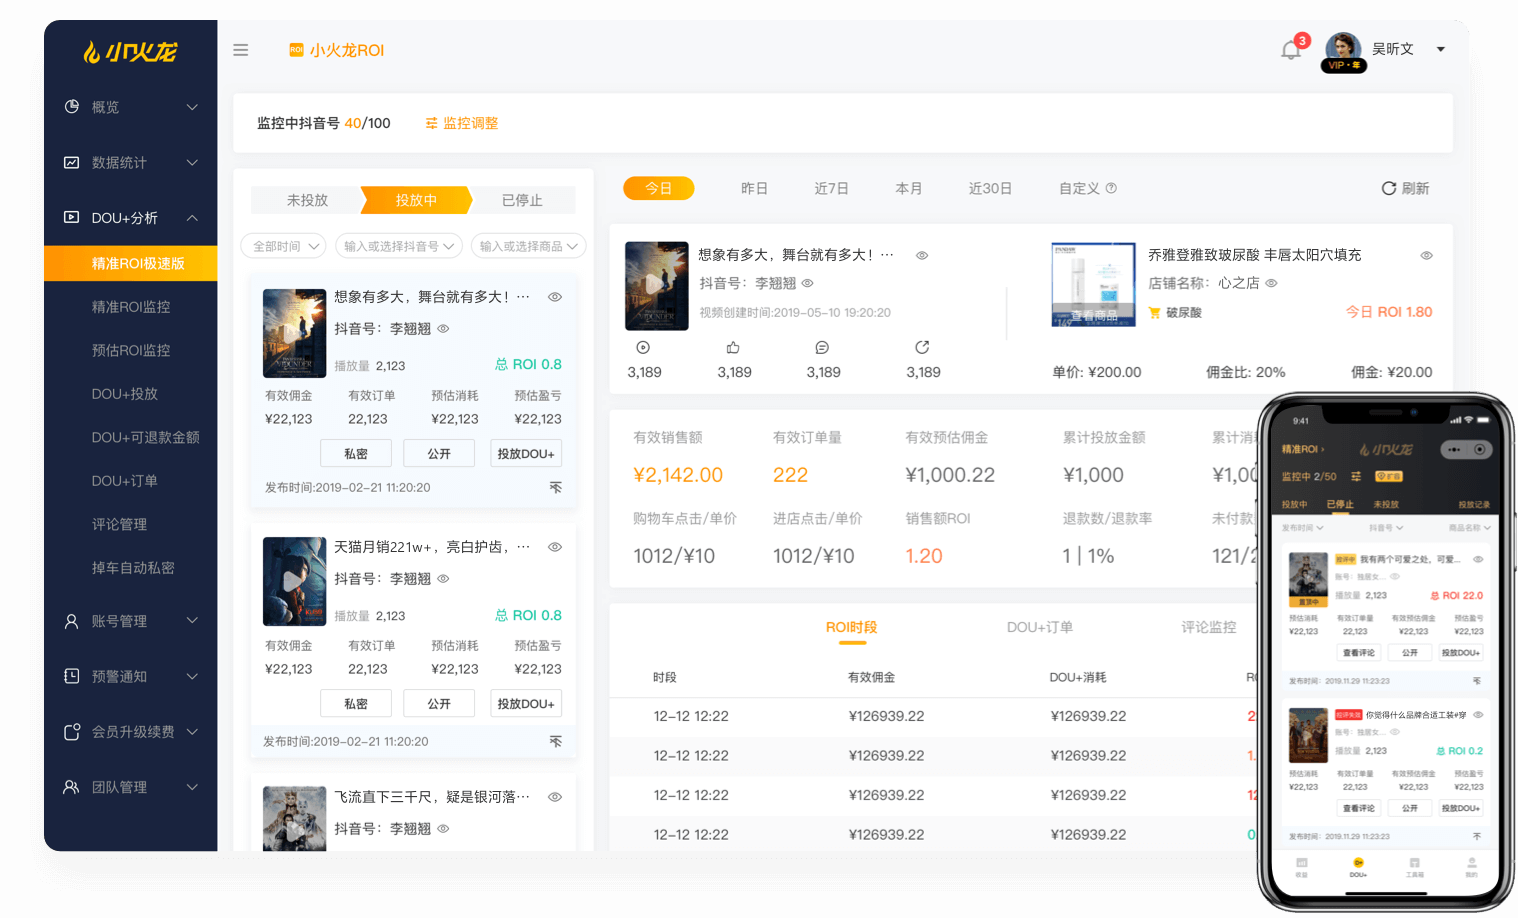
Task: Toggle eye beside 乔雅登雅致玻尿酸 product title
Action: 1426,255
